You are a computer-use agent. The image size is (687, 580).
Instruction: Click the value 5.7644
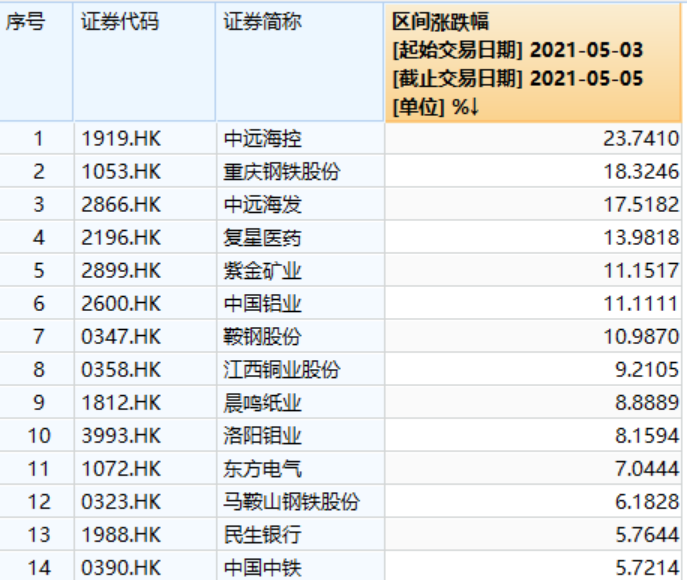(647, 535)
